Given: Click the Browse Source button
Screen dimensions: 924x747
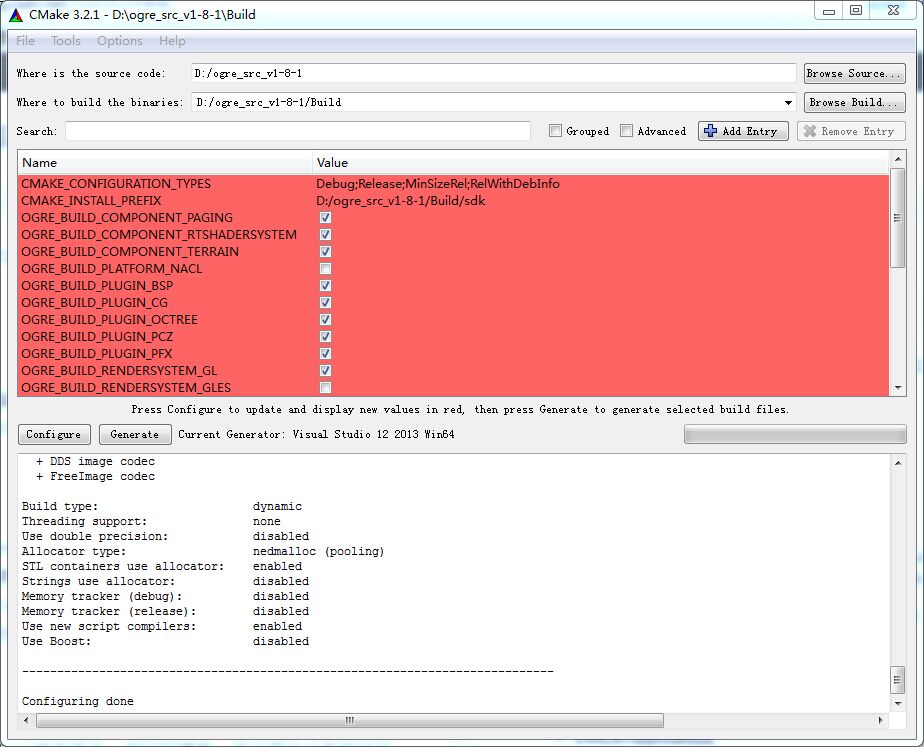Looking at the screenshot, I should (854, 73).
